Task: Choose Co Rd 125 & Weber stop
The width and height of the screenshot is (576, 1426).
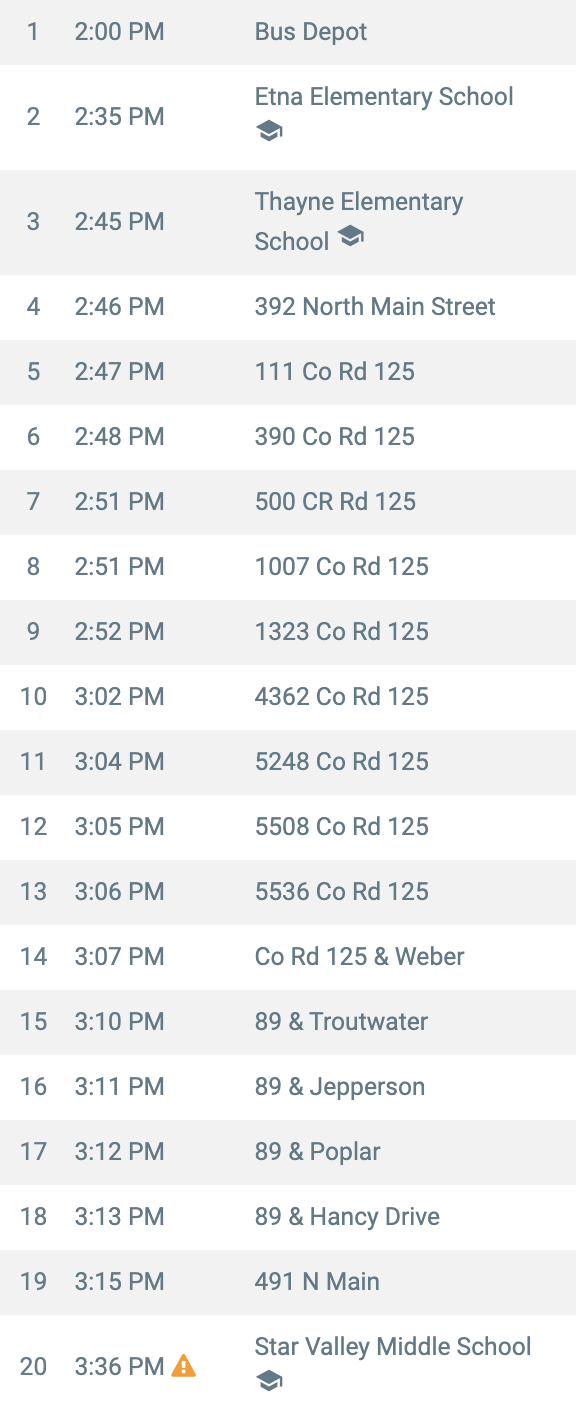Action: point(288,957)
